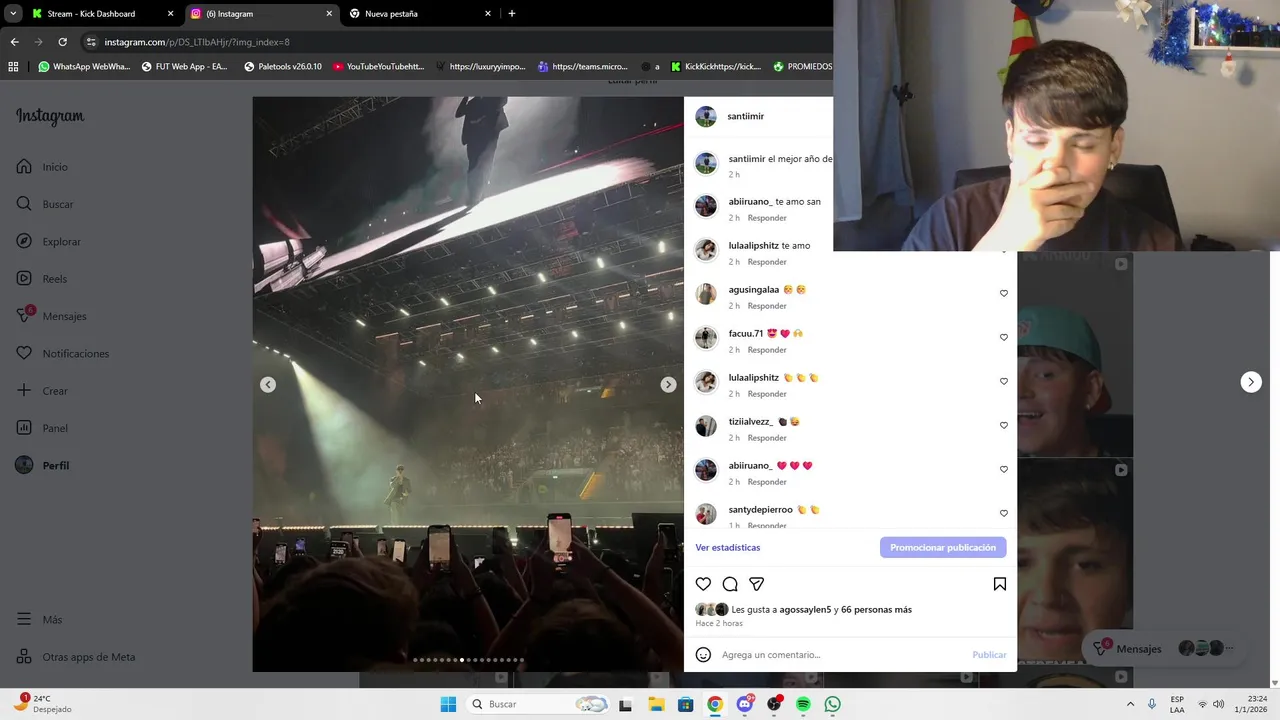Focus the 'Agrega un comentario' field

[840, 655]
